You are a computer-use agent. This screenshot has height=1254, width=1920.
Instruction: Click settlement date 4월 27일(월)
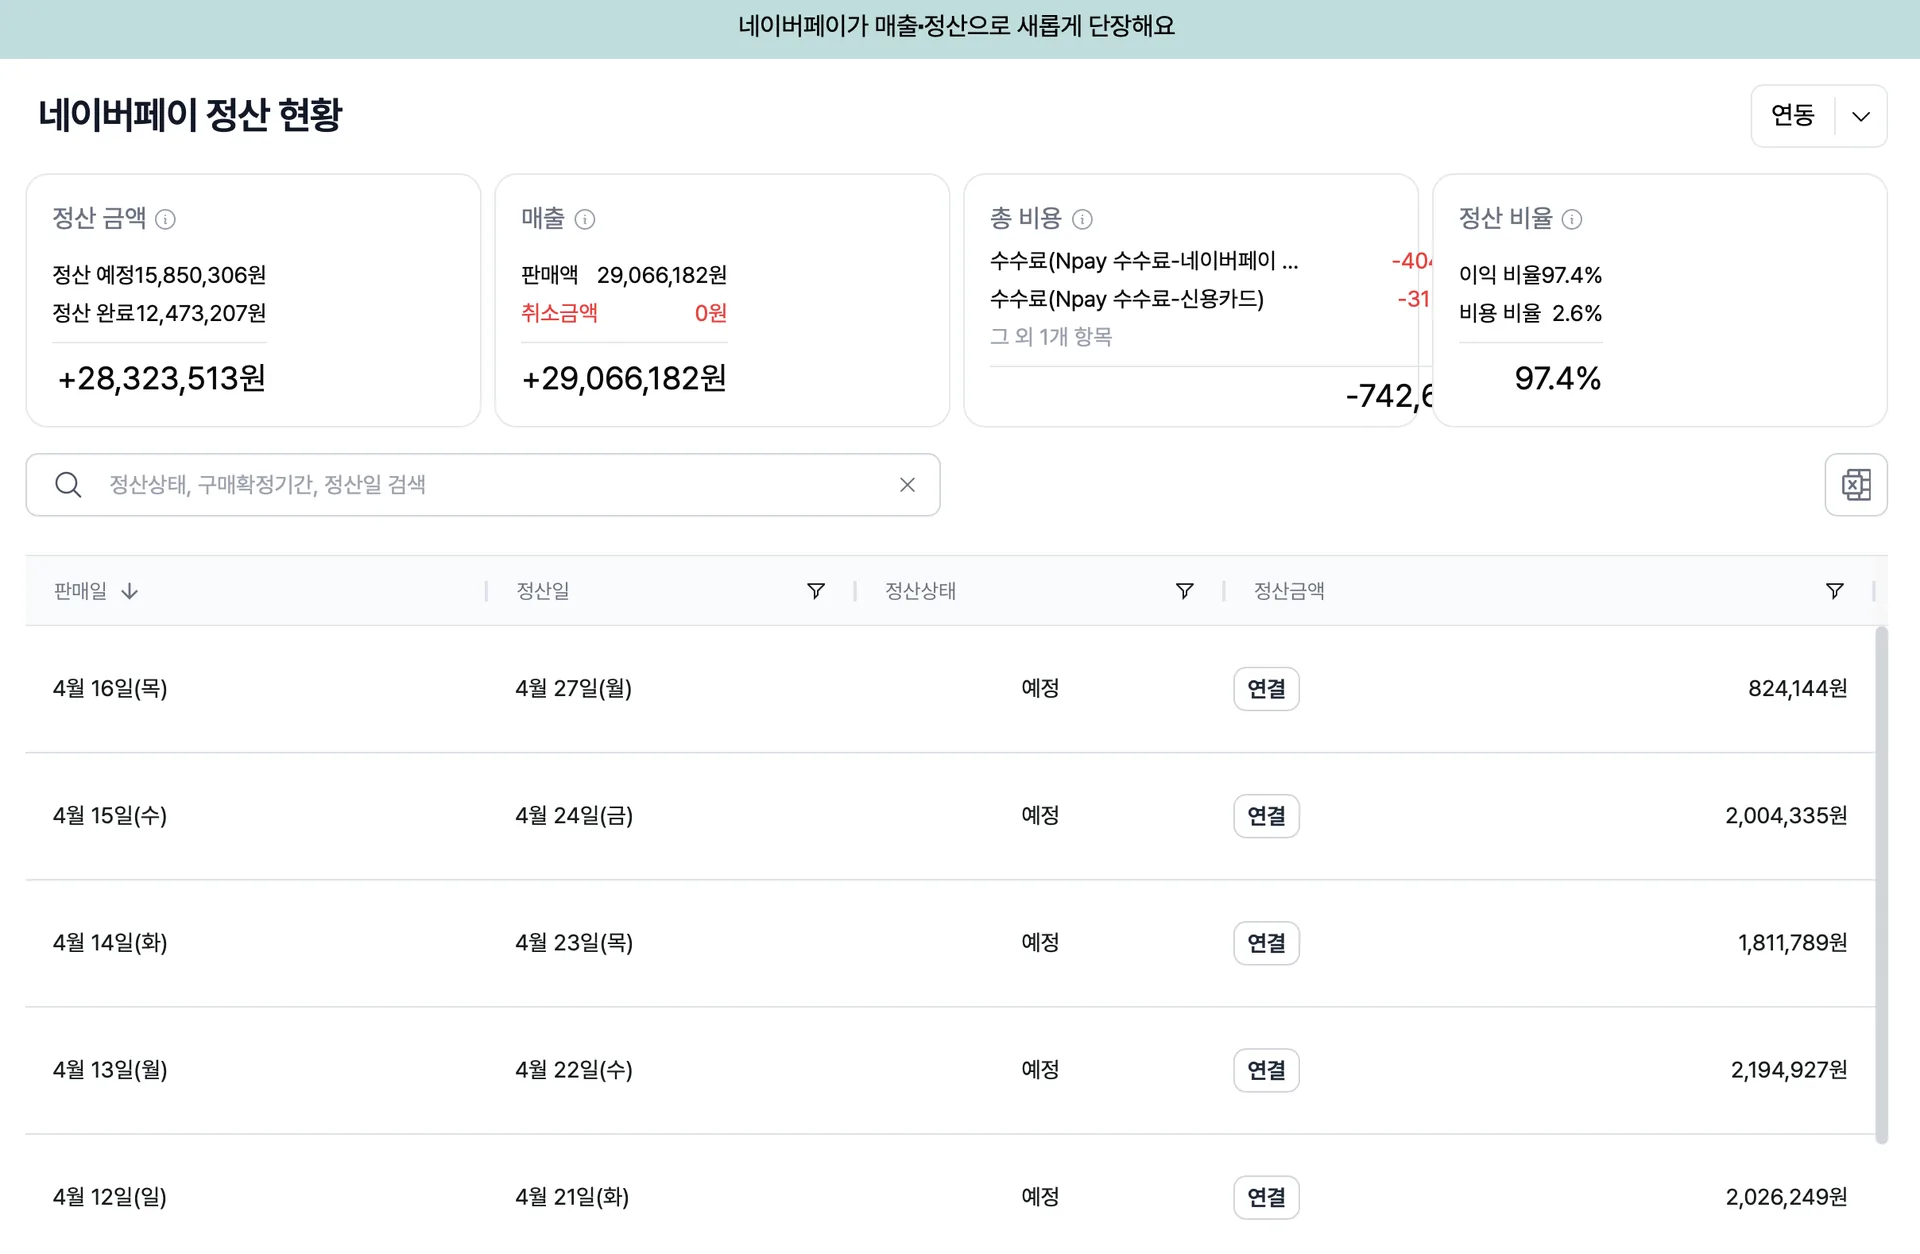(574, 688)
